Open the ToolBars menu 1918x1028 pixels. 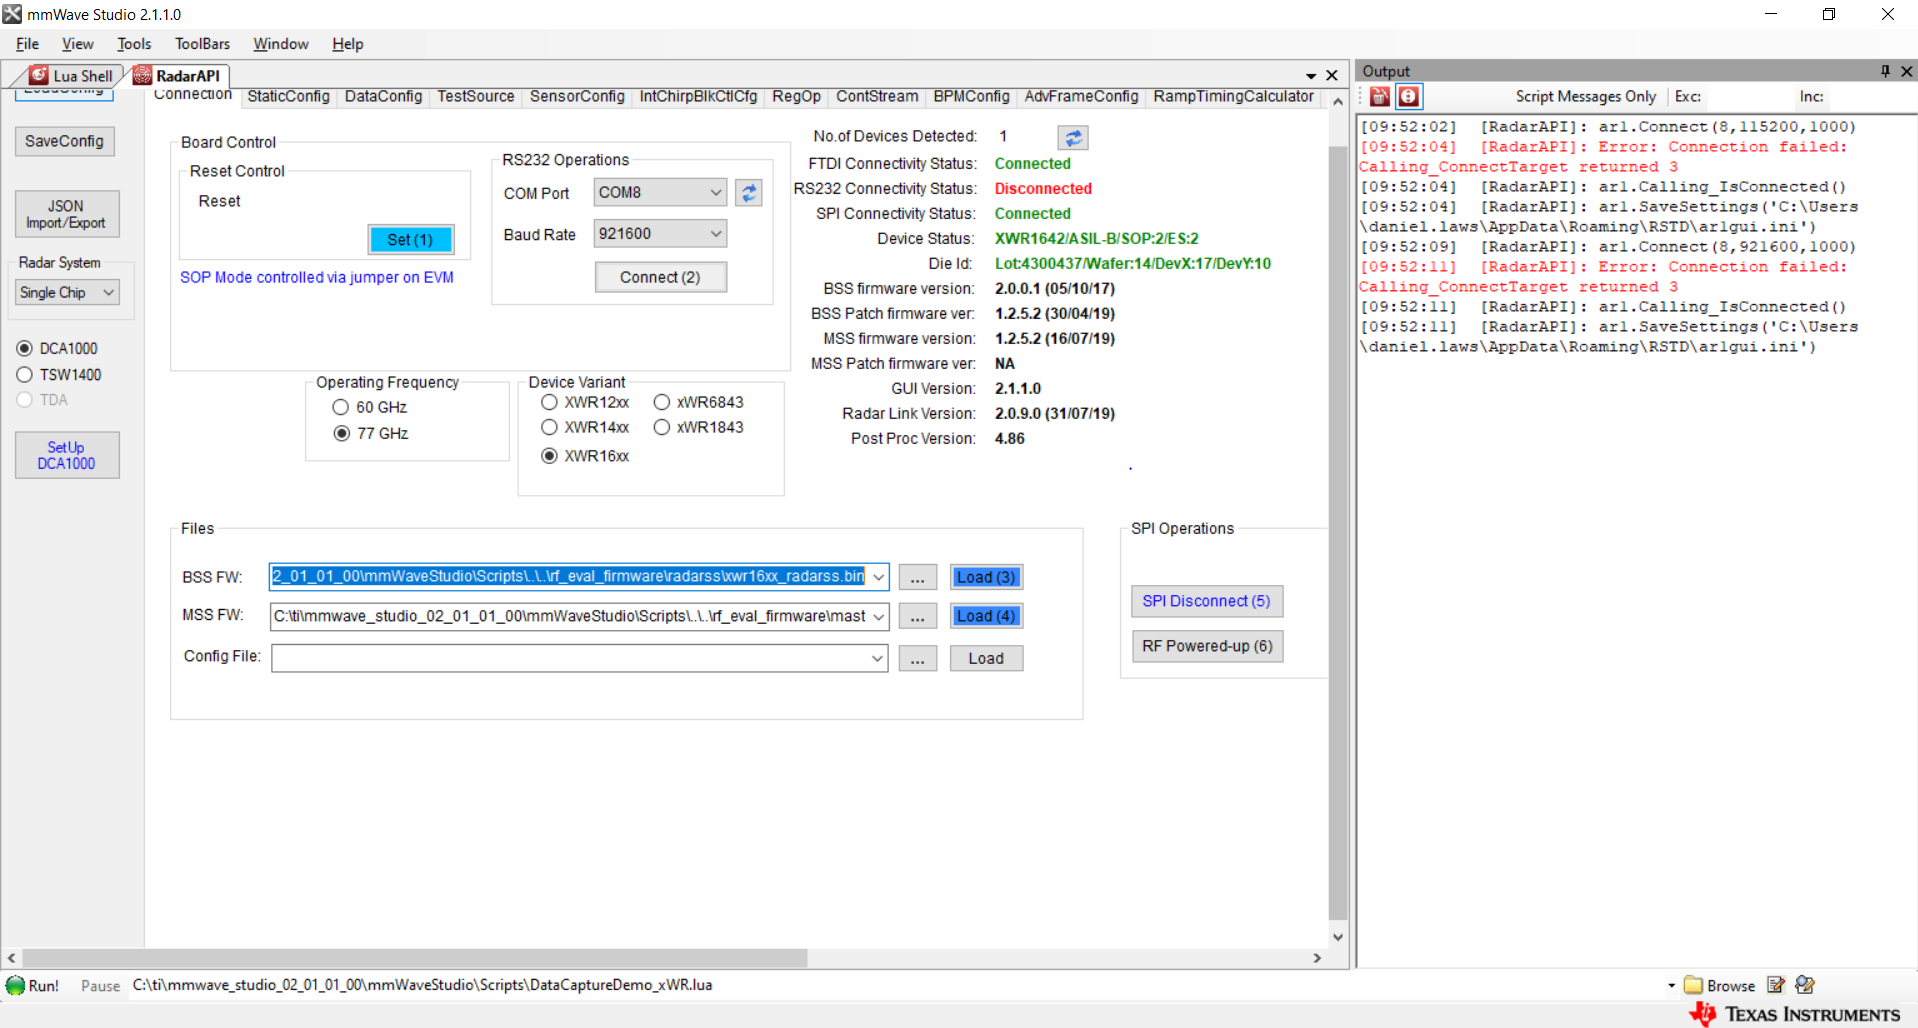(202, 44)
